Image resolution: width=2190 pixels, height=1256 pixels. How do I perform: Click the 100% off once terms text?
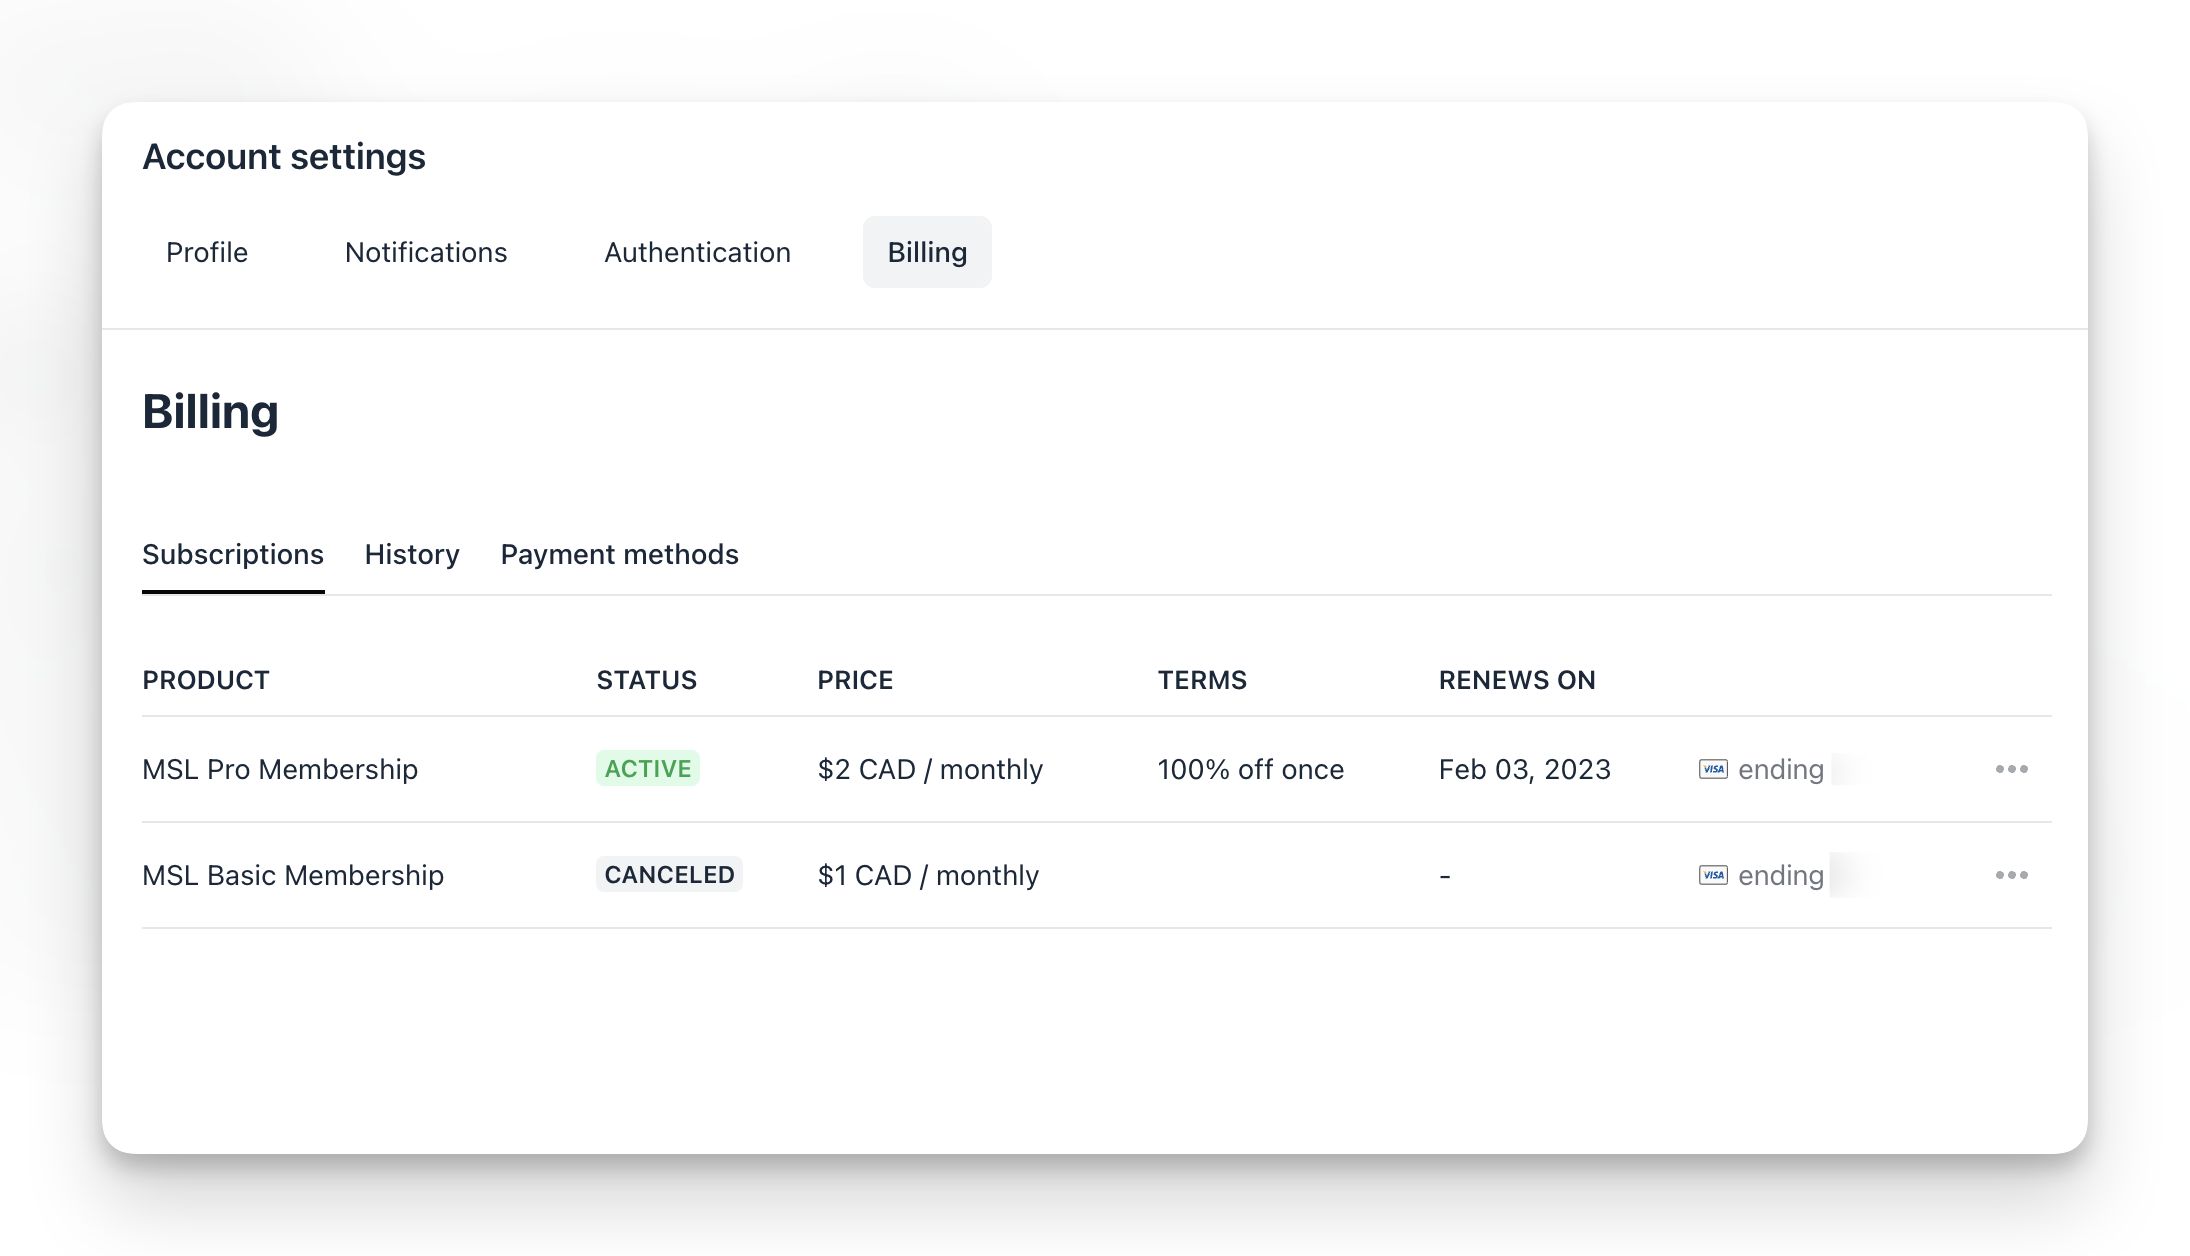1250,769
